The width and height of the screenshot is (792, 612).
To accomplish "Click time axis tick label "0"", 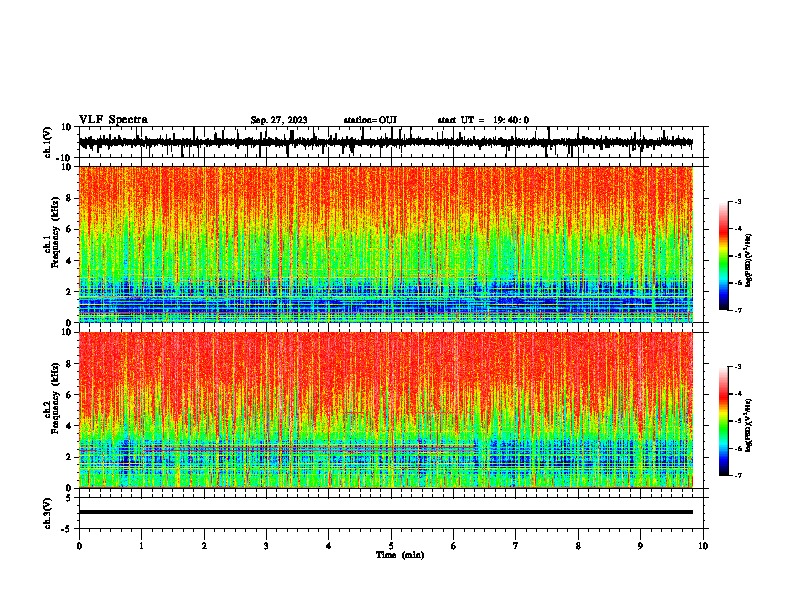I will [x=79, y=546].
